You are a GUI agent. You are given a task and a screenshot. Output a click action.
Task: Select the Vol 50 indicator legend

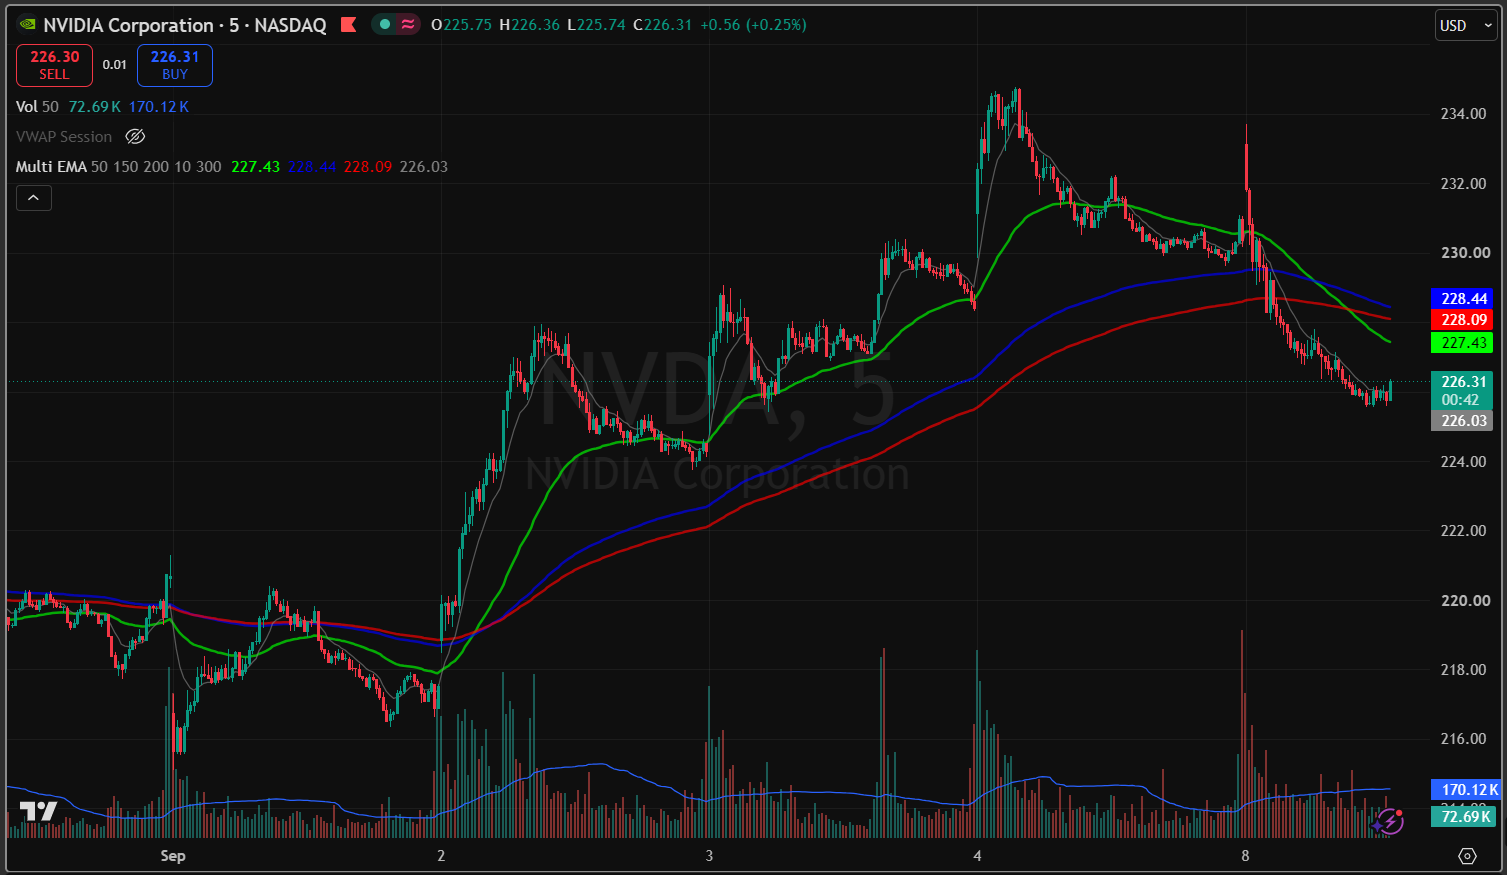coord(37,107)
